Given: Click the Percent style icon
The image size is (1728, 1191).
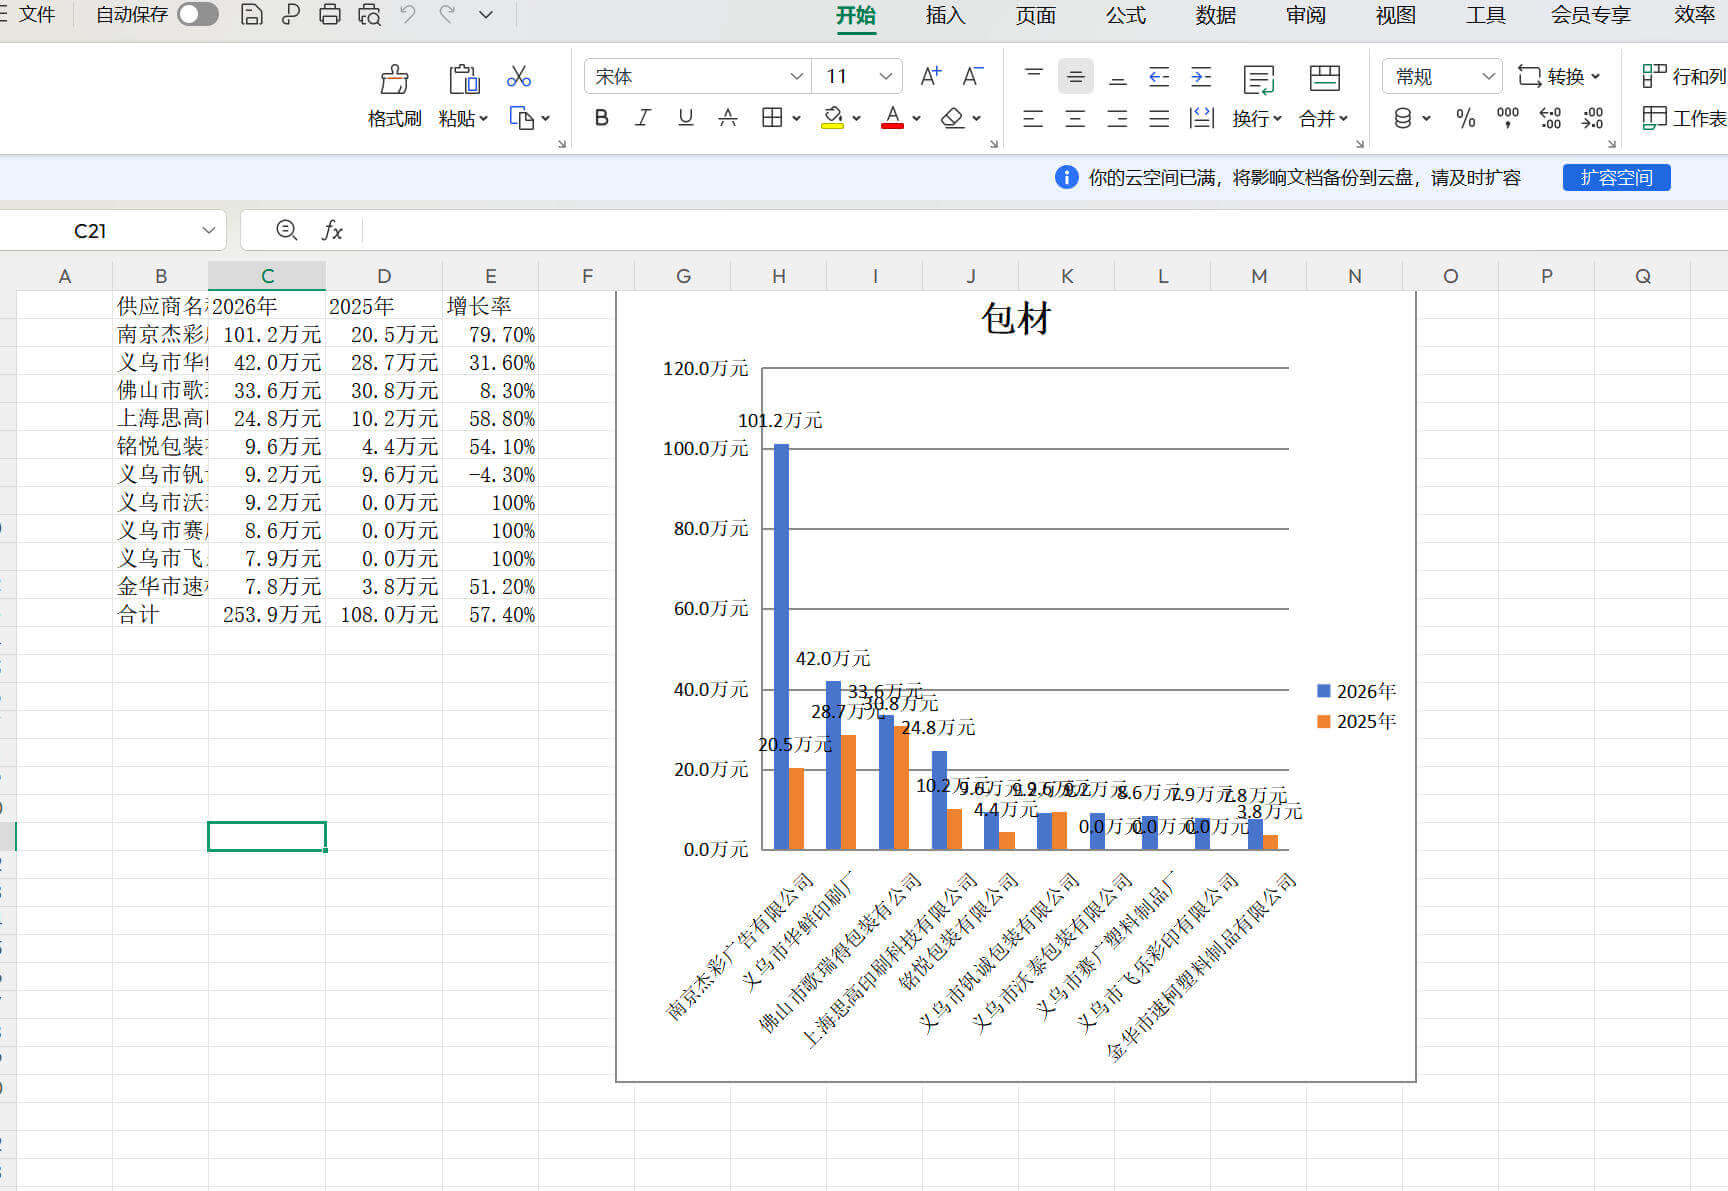Looking at the screenshot, I should pos(1465,119).
